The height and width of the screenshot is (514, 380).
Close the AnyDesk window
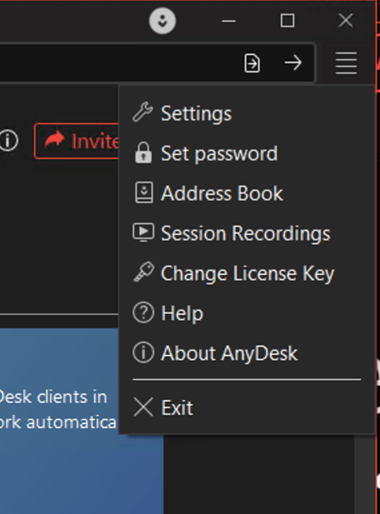pyautogui.click(x=346, y=21)
